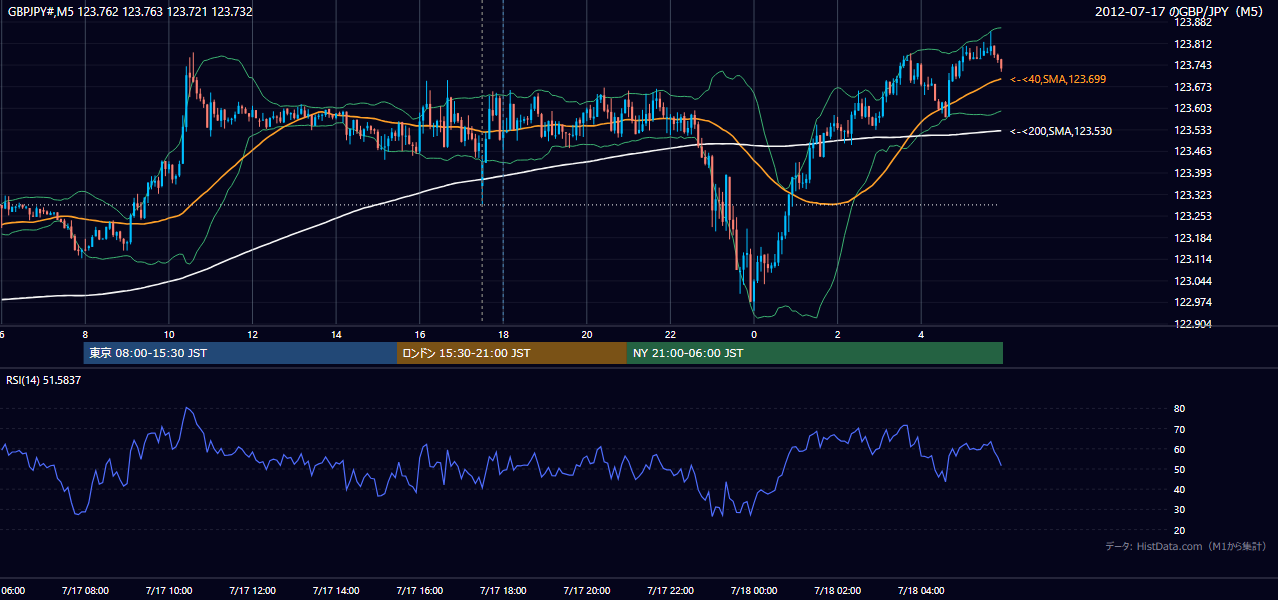
Task: Click price axis label 122.904
Action: [x=1191, y=324]
